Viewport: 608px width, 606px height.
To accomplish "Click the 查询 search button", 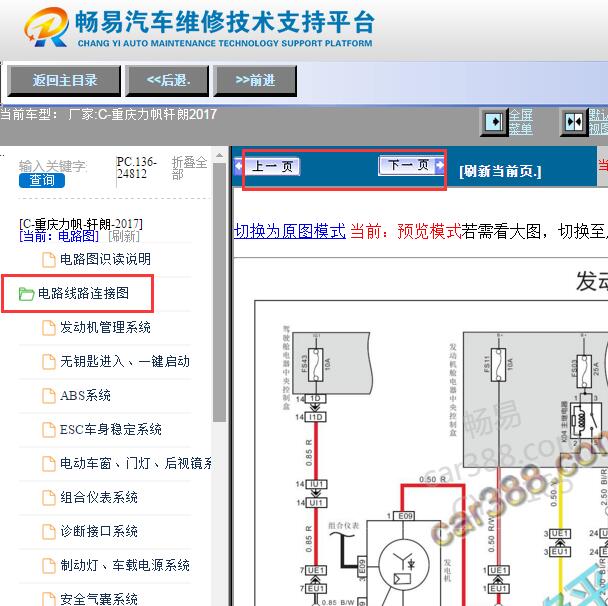I will [42, 180].
